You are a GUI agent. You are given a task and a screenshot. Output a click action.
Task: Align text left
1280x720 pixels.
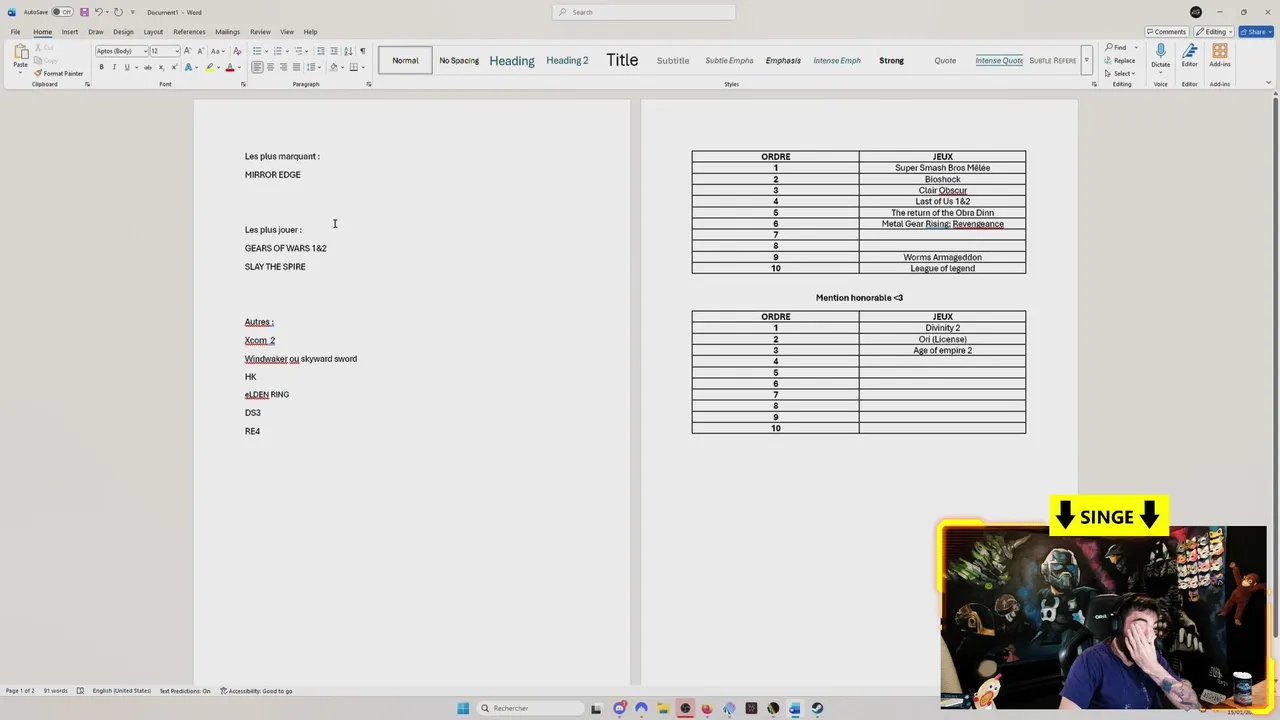pos(257,67)
